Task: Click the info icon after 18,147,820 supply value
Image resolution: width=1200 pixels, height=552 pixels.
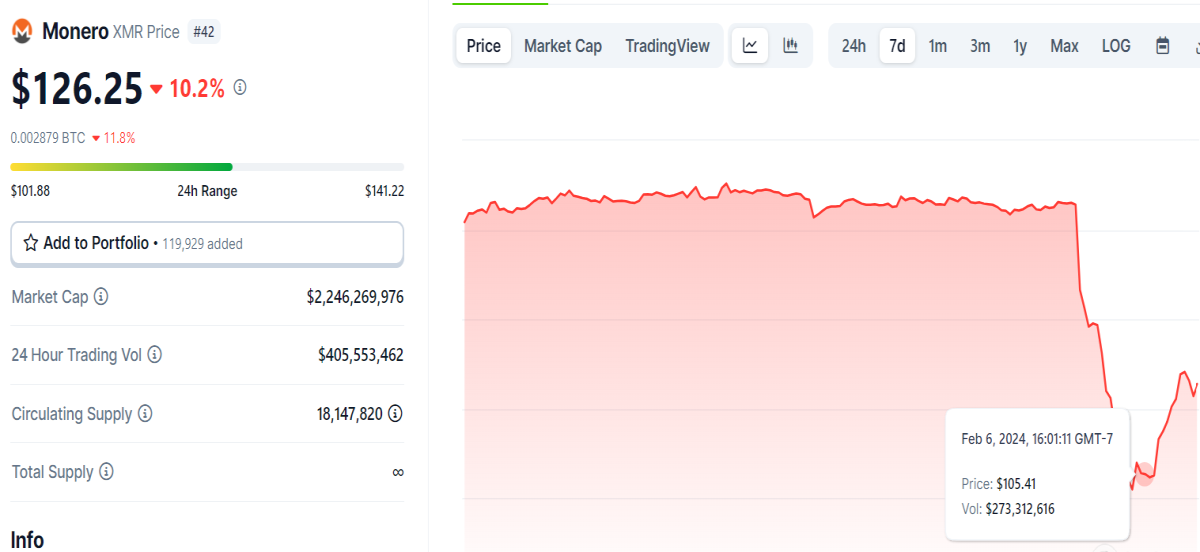Action: point(395,413)
